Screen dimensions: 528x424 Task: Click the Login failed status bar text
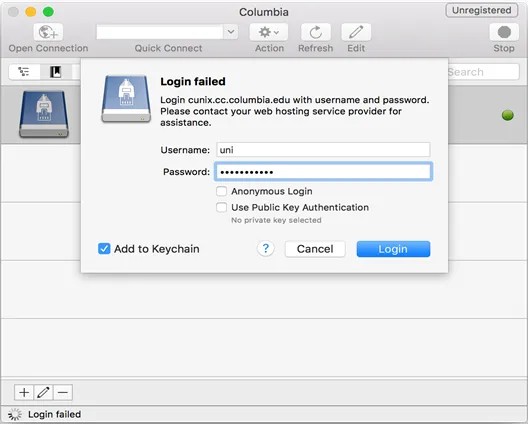(55, 414)
